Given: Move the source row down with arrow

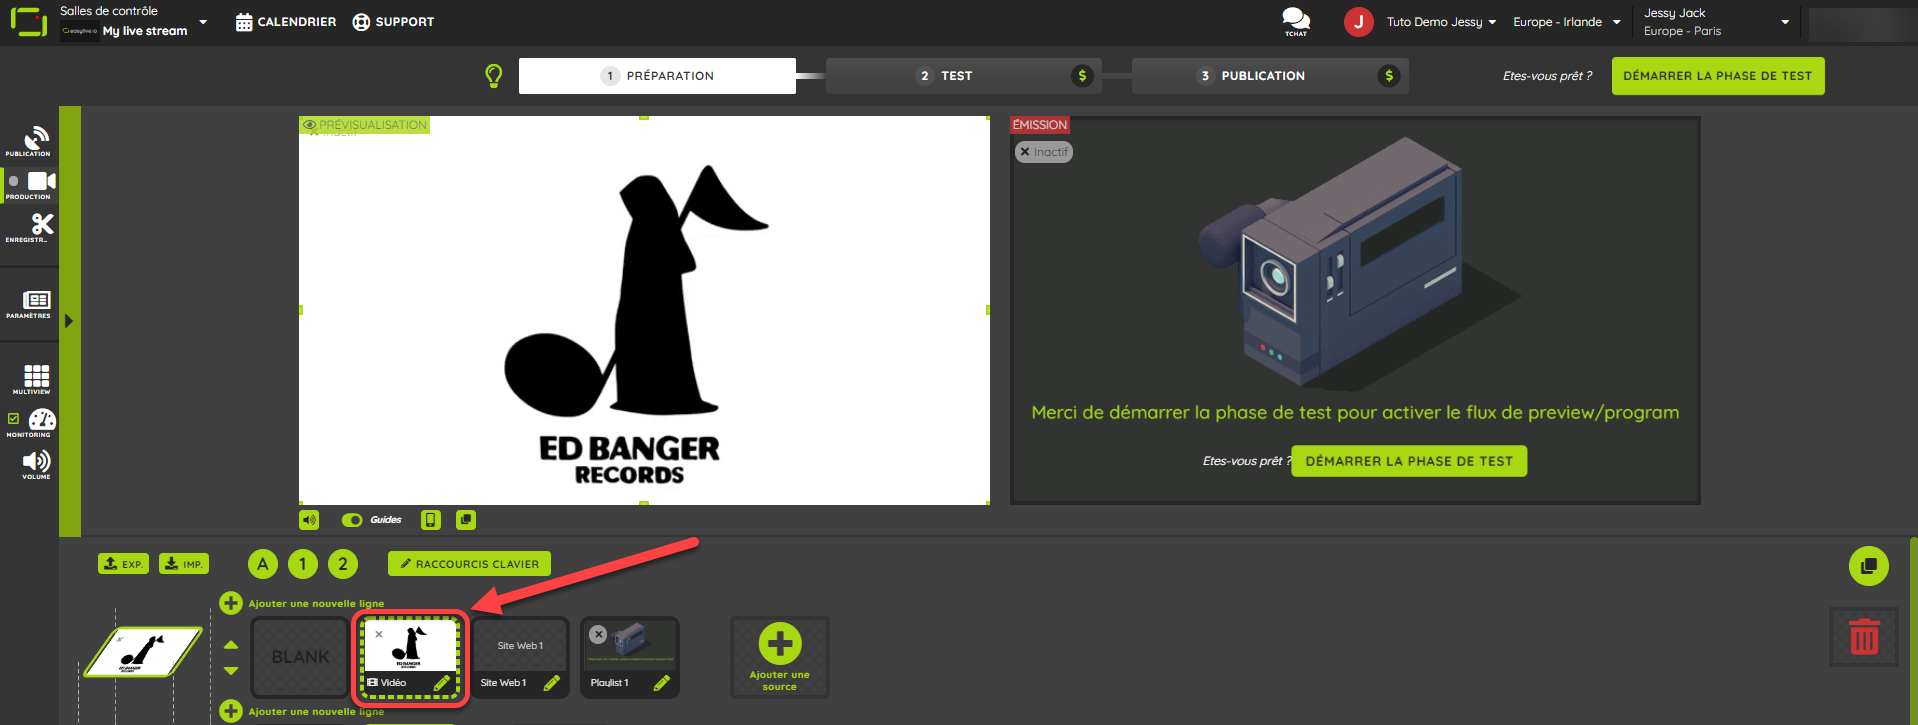Looking at the screenshot, I should [x=231, y=671].
